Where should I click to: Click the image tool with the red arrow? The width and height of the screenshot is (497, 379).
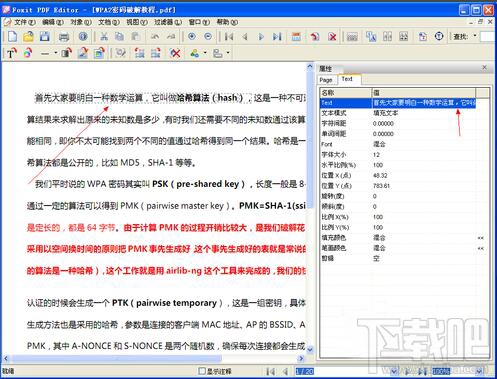83,53
